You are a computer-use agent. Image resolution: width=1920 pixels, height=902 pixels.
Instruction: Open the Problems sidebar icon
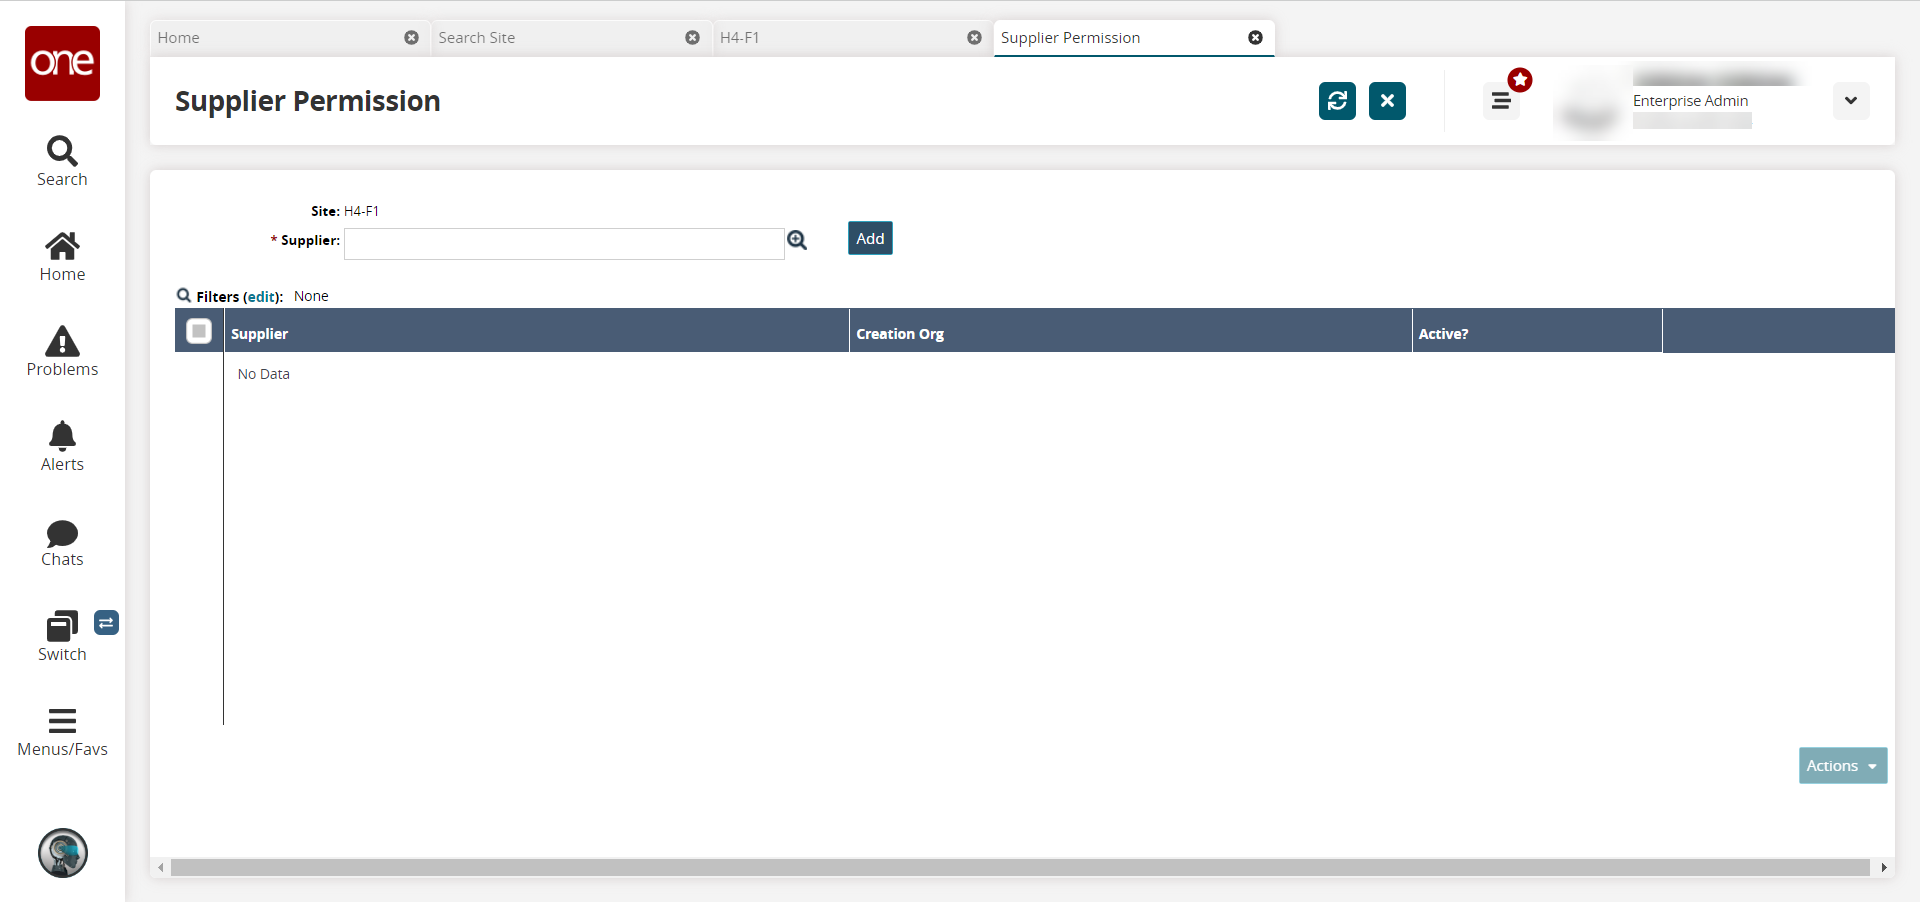tap(62, 352)
